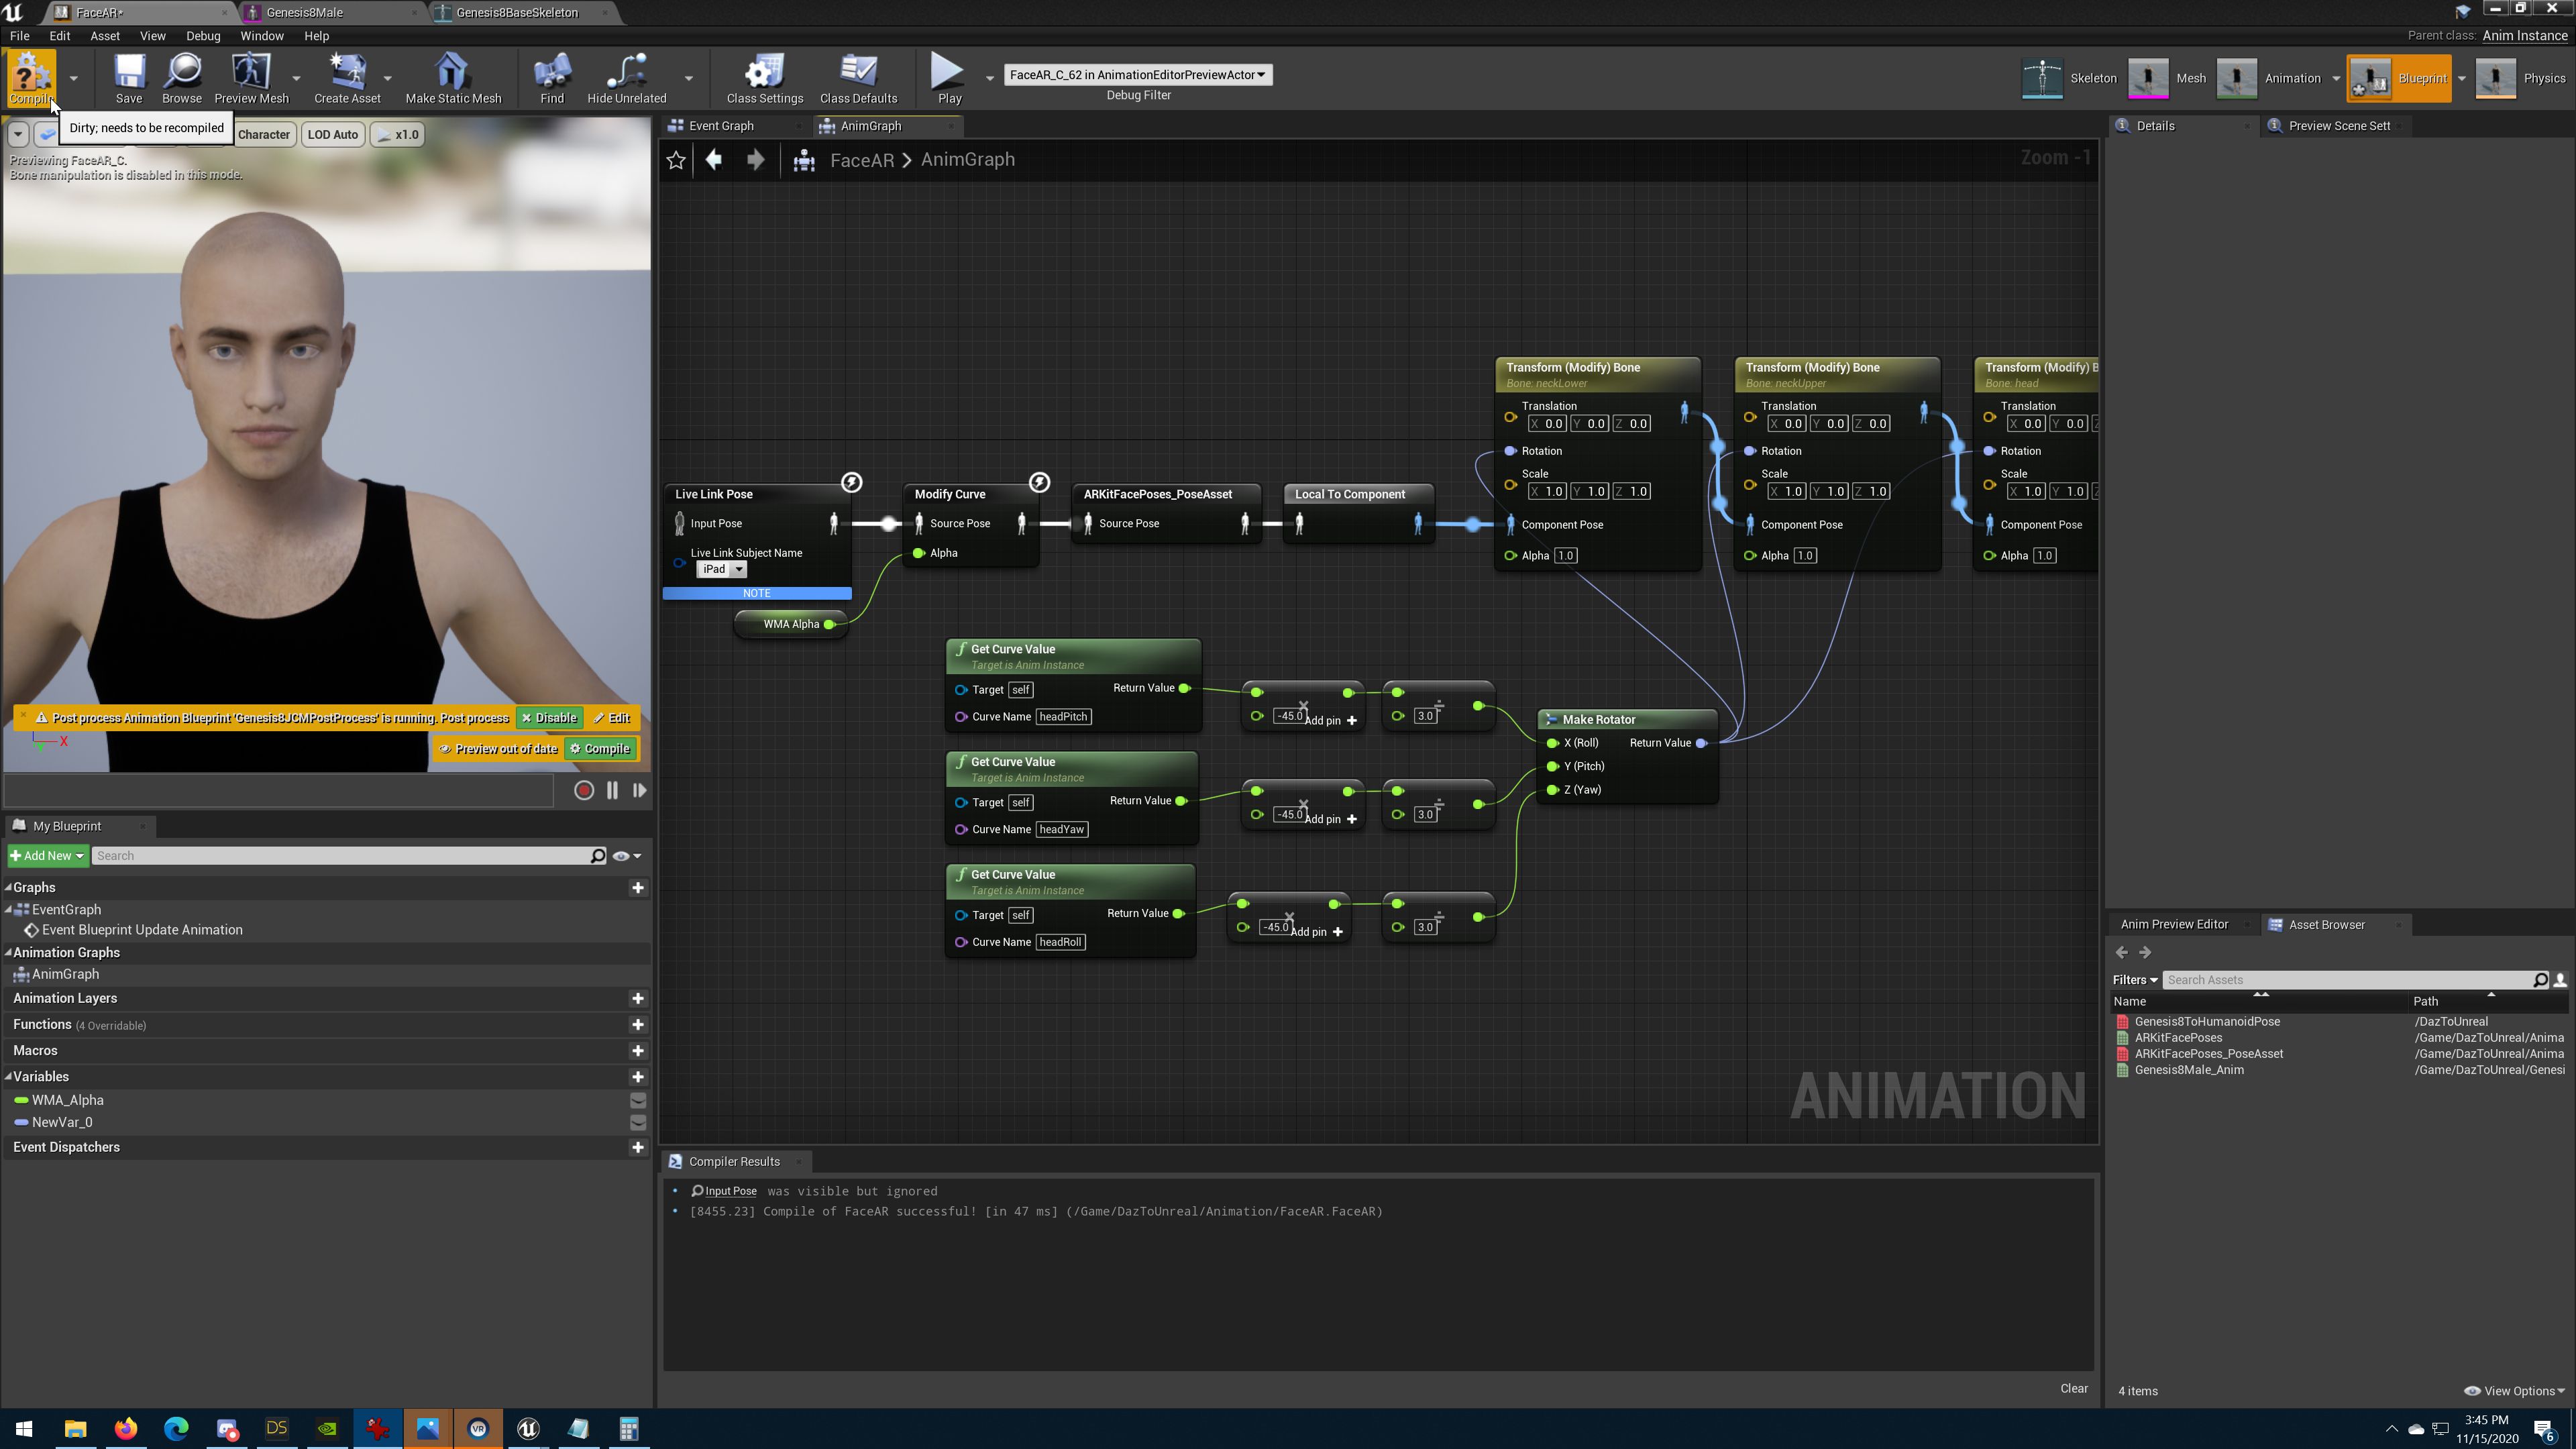Open My Blueprint view options eye
This screenshot has width=2576, height=1449.
(x=627, y=856)
